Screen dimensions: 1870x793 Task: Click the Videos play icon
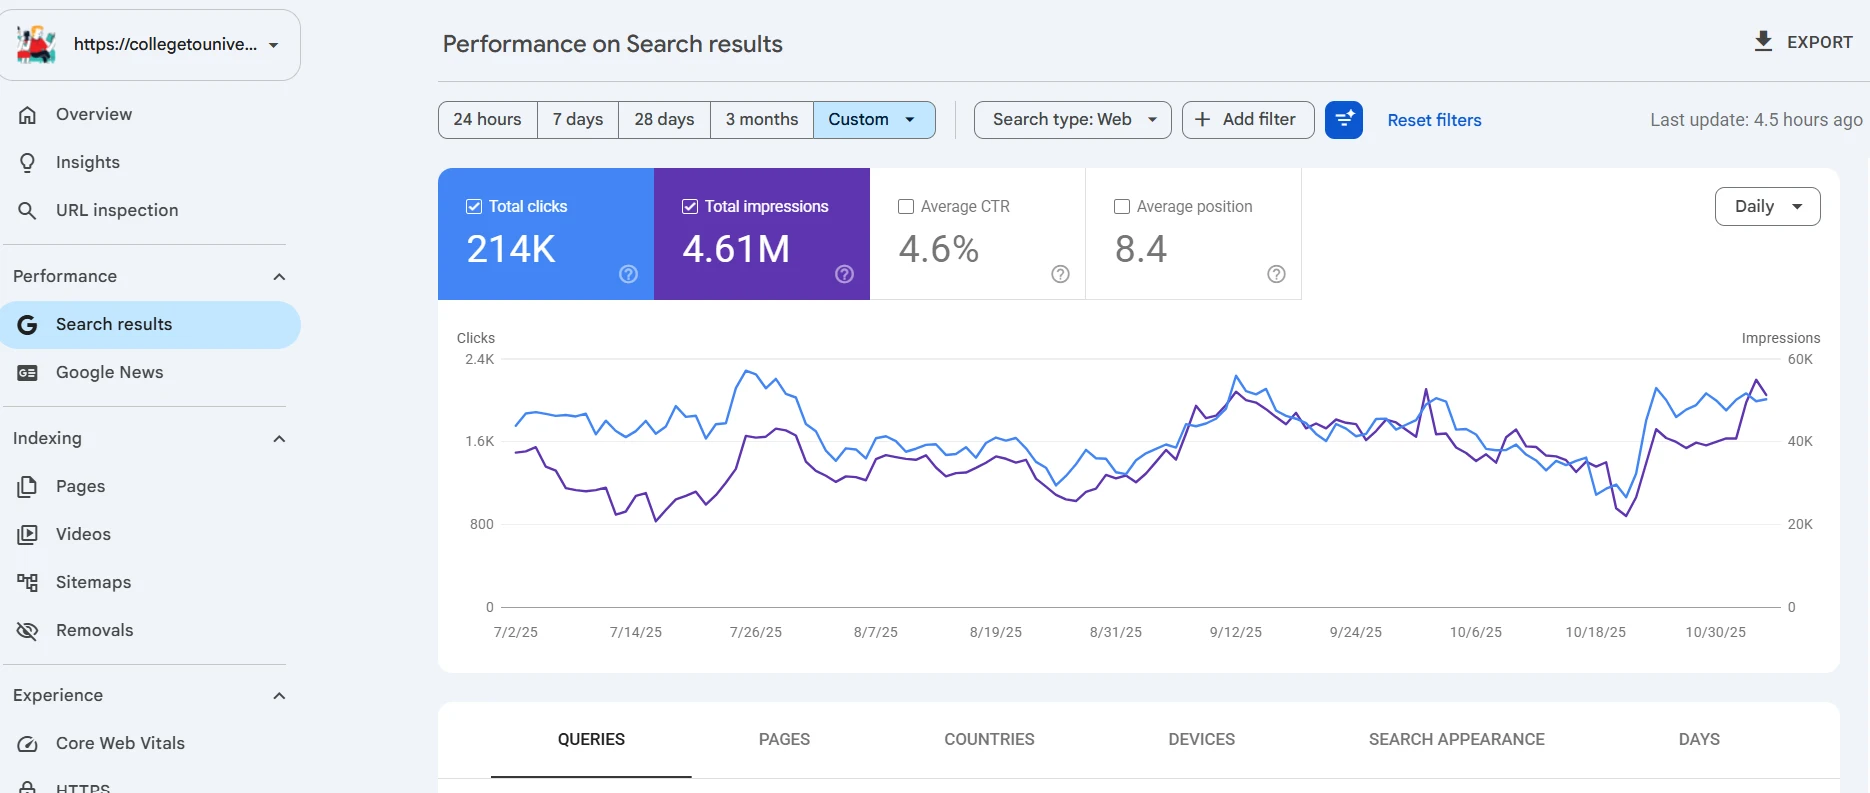pyautogui.click(x=28, y=534)
